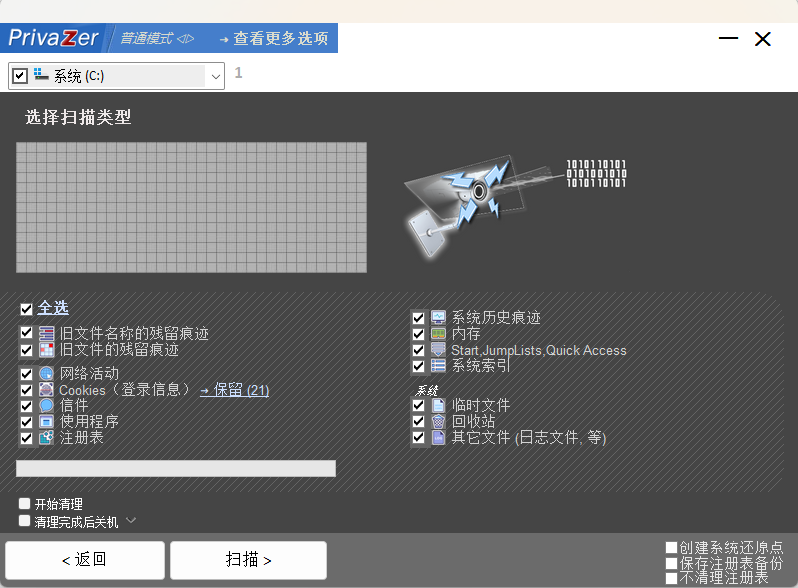The width and height of the screenshot is (798, 588).
Task: Open the 系统 (C:) drive dropdown
Action: tap(214, 76)
